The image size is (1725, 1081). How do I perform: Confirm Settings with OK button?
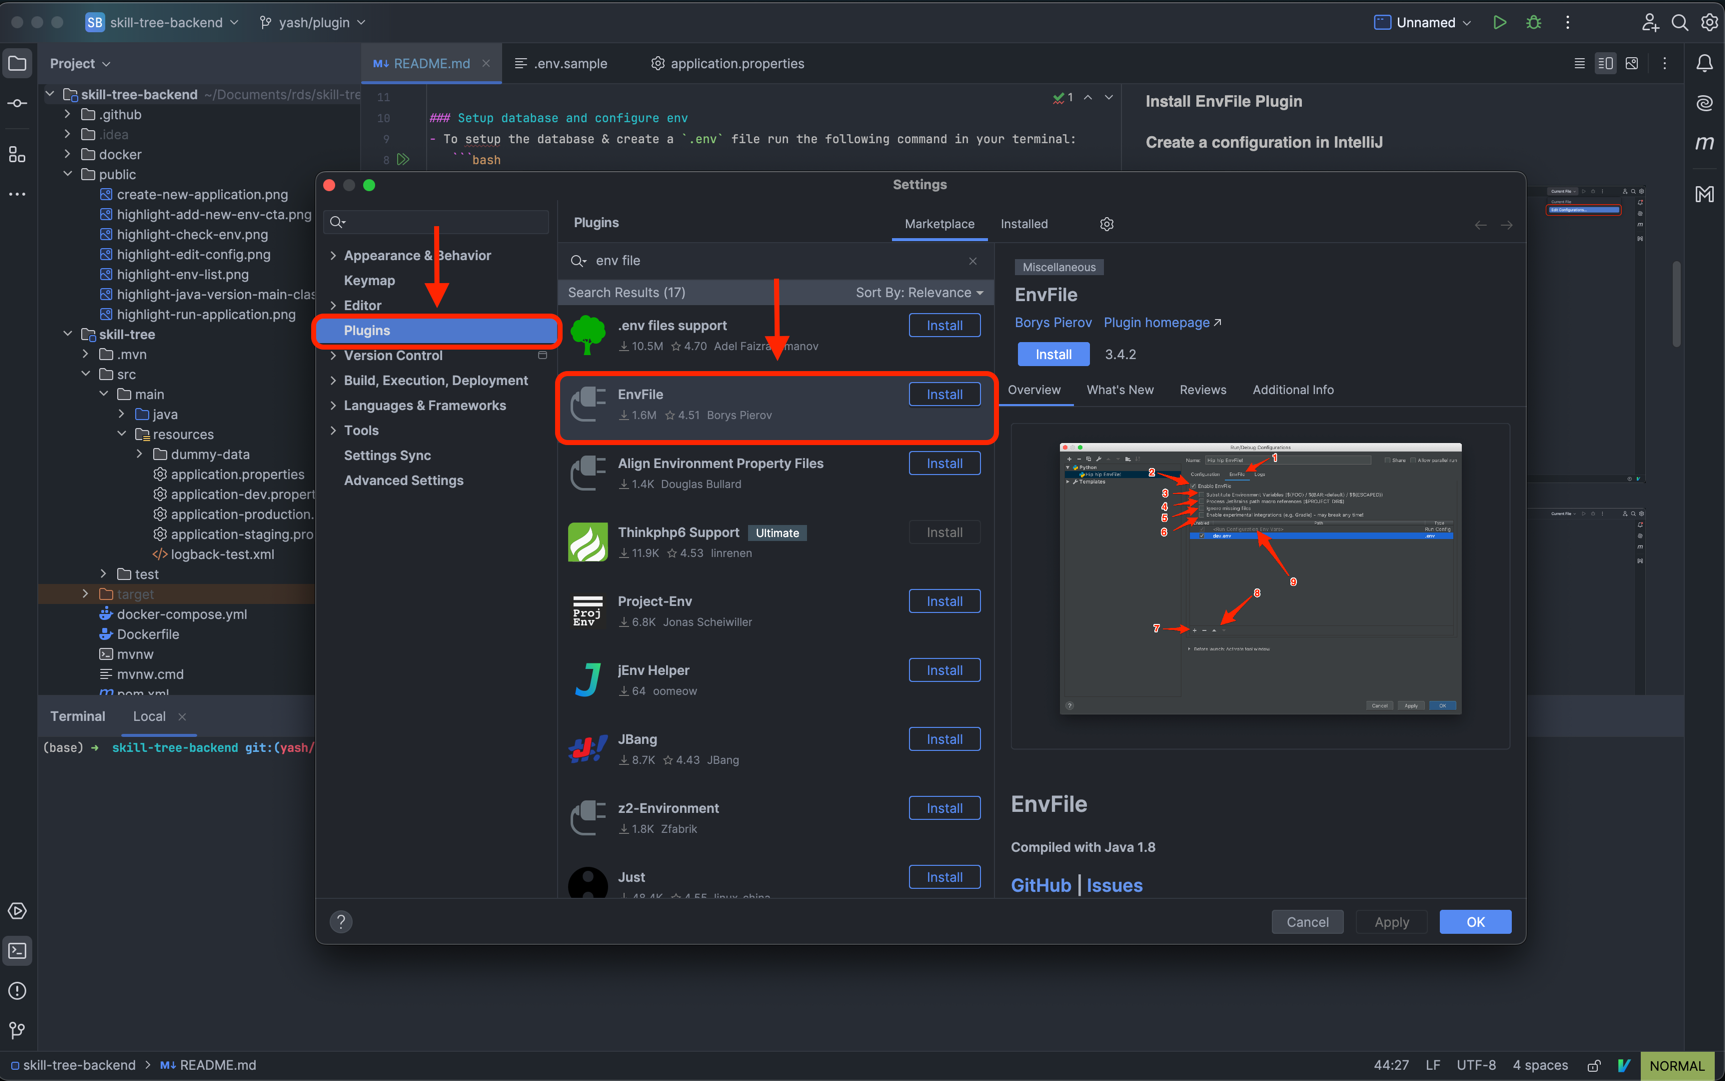coord(1475,922)
